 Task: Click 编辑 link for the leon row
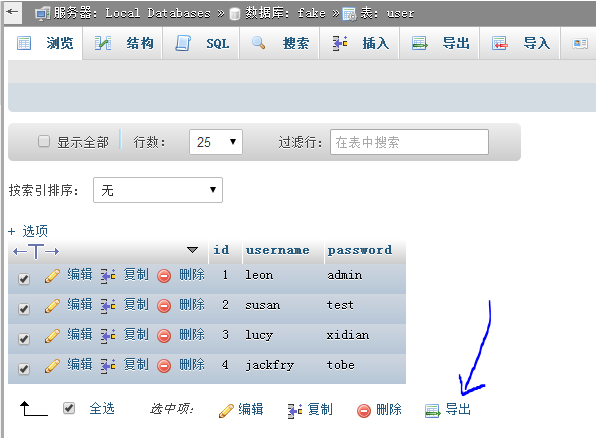coord(80,275)
